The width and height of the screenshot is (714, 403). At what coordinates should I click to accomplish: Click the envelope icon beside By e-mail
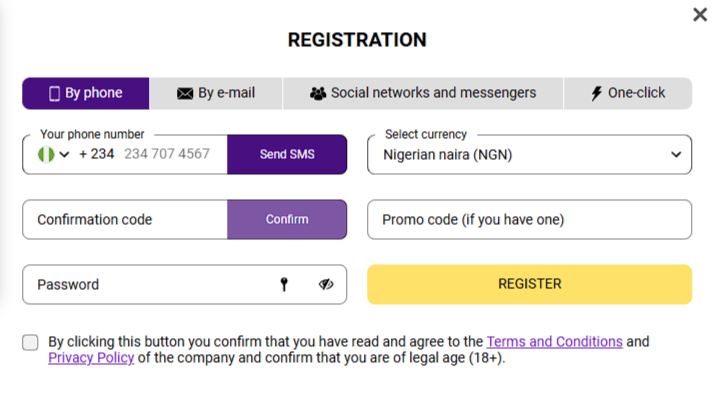(185, 93)
